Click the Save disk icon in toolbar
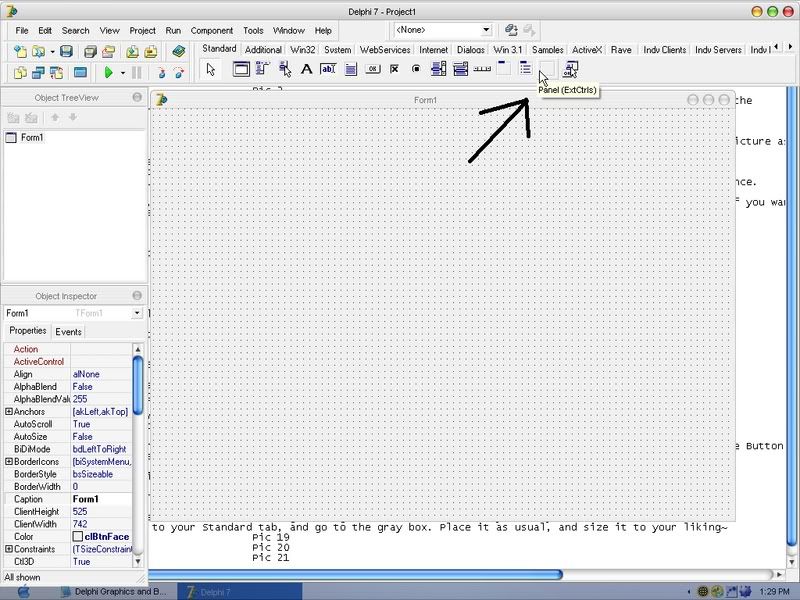800x600 pixels. tap(67, 51)
